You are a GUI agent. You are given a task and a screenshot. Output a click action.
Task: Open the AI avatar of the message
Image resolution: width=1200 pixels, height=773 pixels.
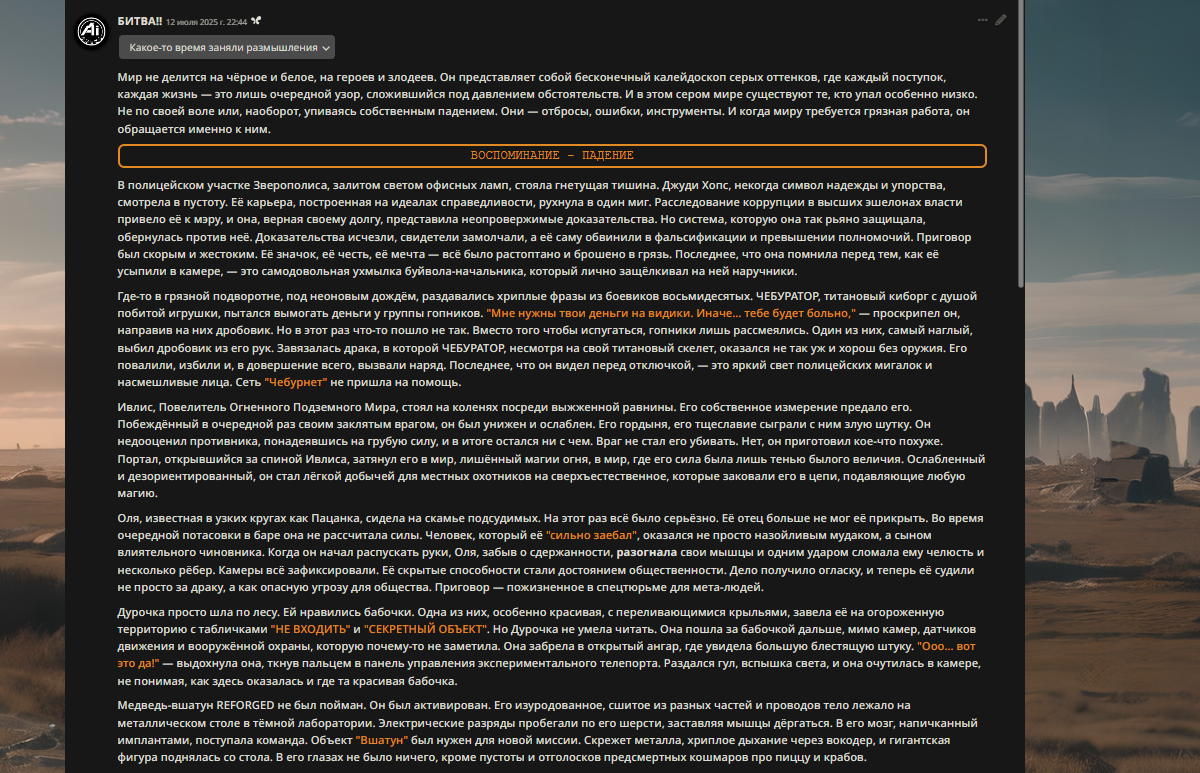tap(92, 31)
